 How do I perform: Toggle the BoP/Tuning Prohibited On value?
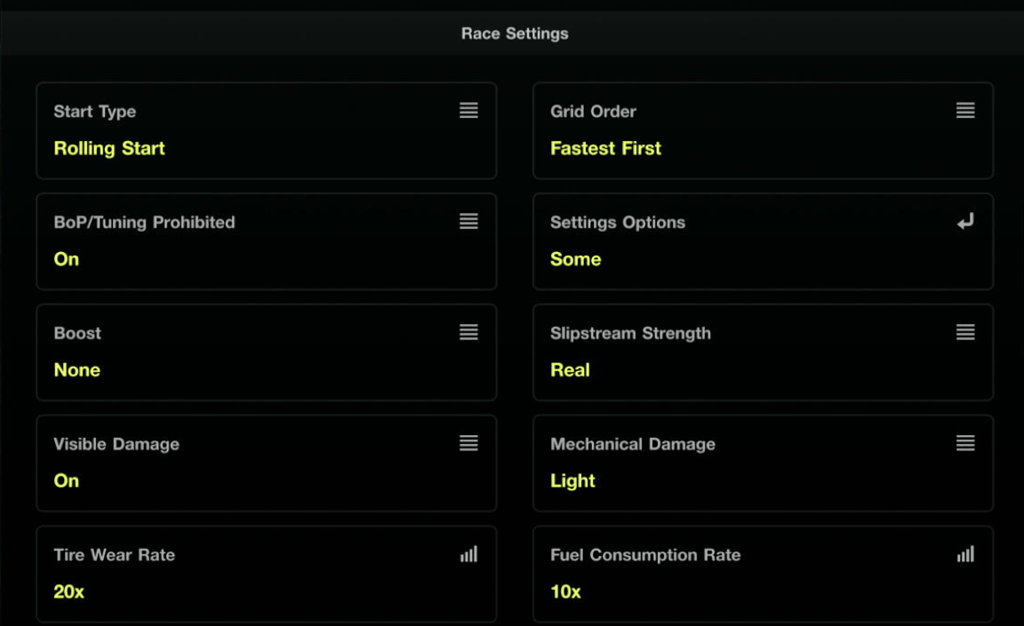(x=67, y=259)
